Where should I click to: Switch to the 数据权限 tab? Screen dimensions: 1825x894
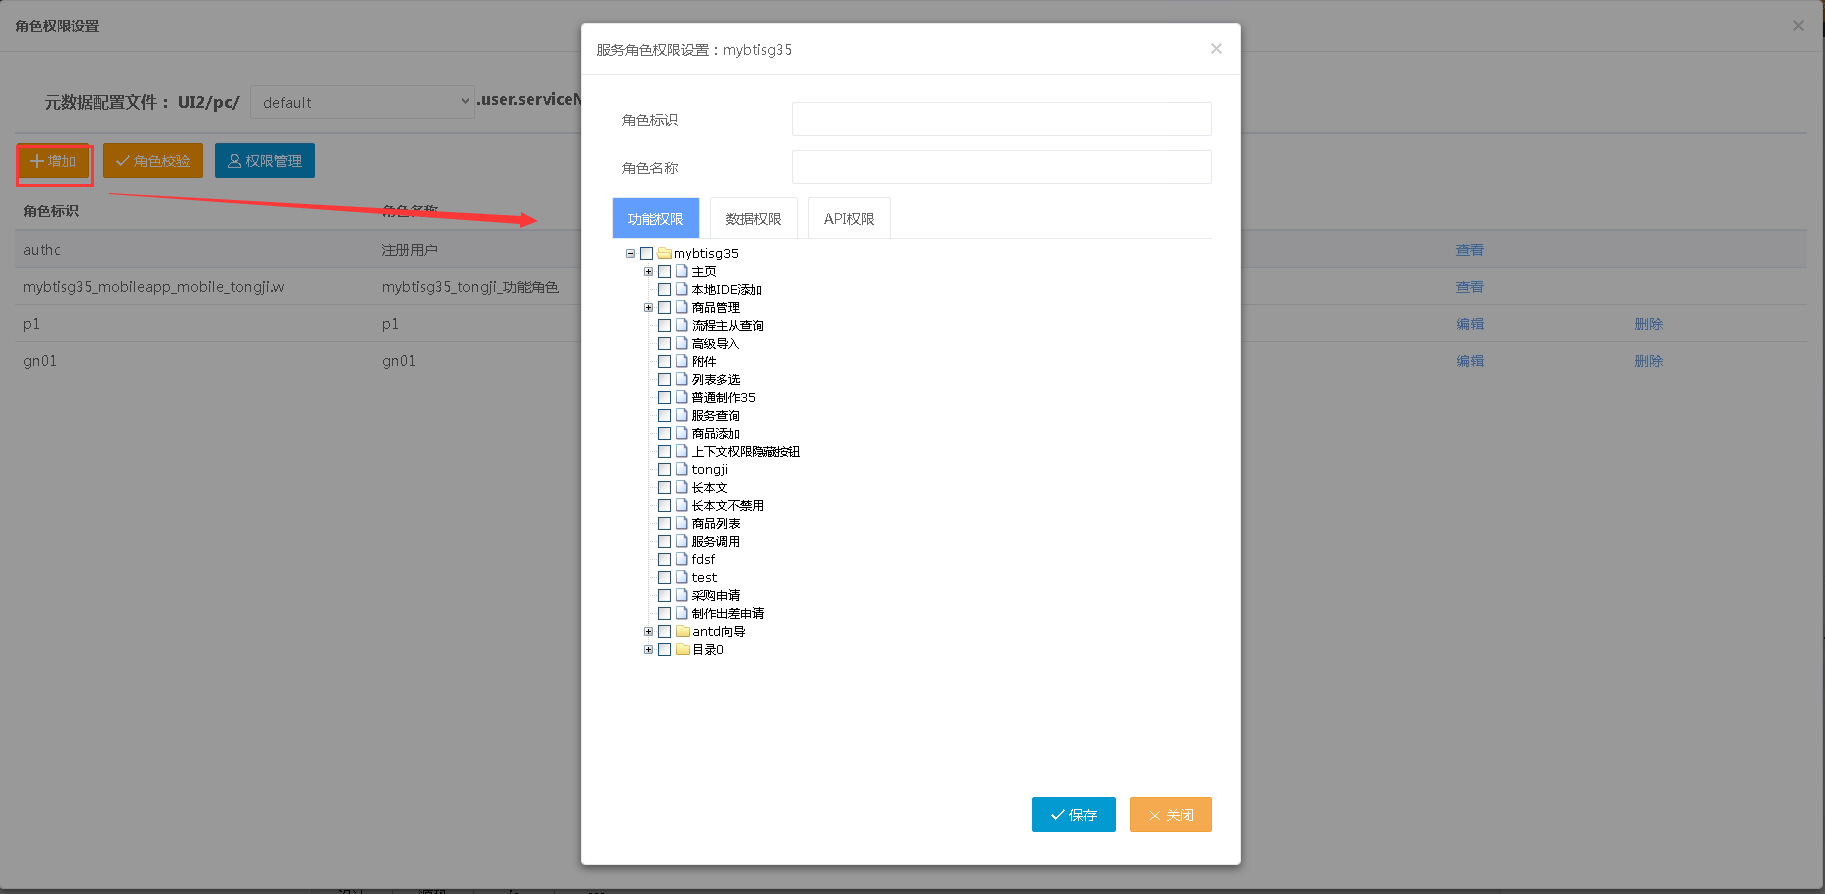point(753,219)
